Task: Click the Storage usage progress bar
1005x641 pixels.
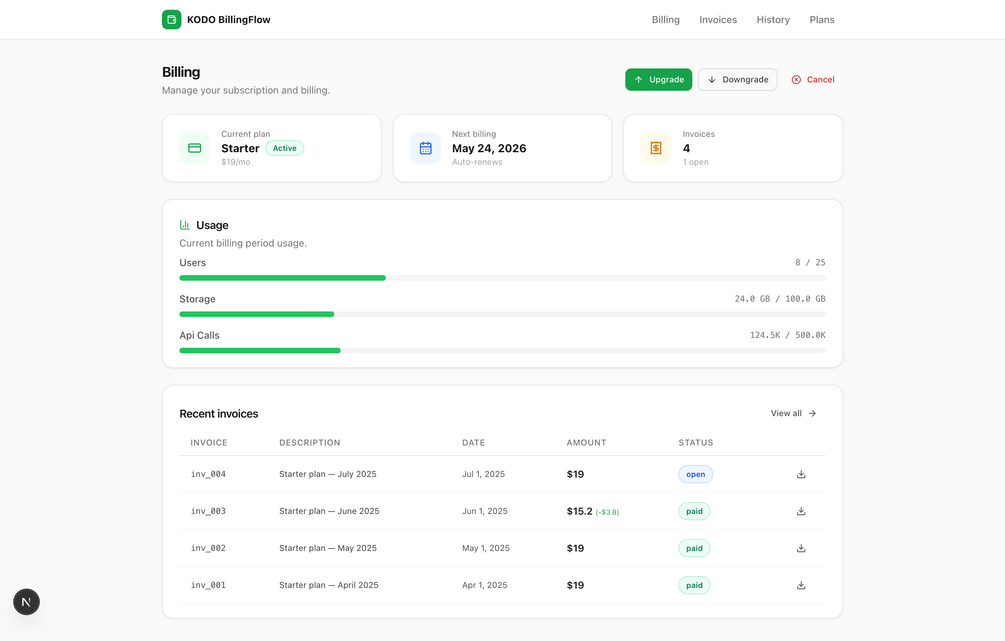Action: point(502,314)
